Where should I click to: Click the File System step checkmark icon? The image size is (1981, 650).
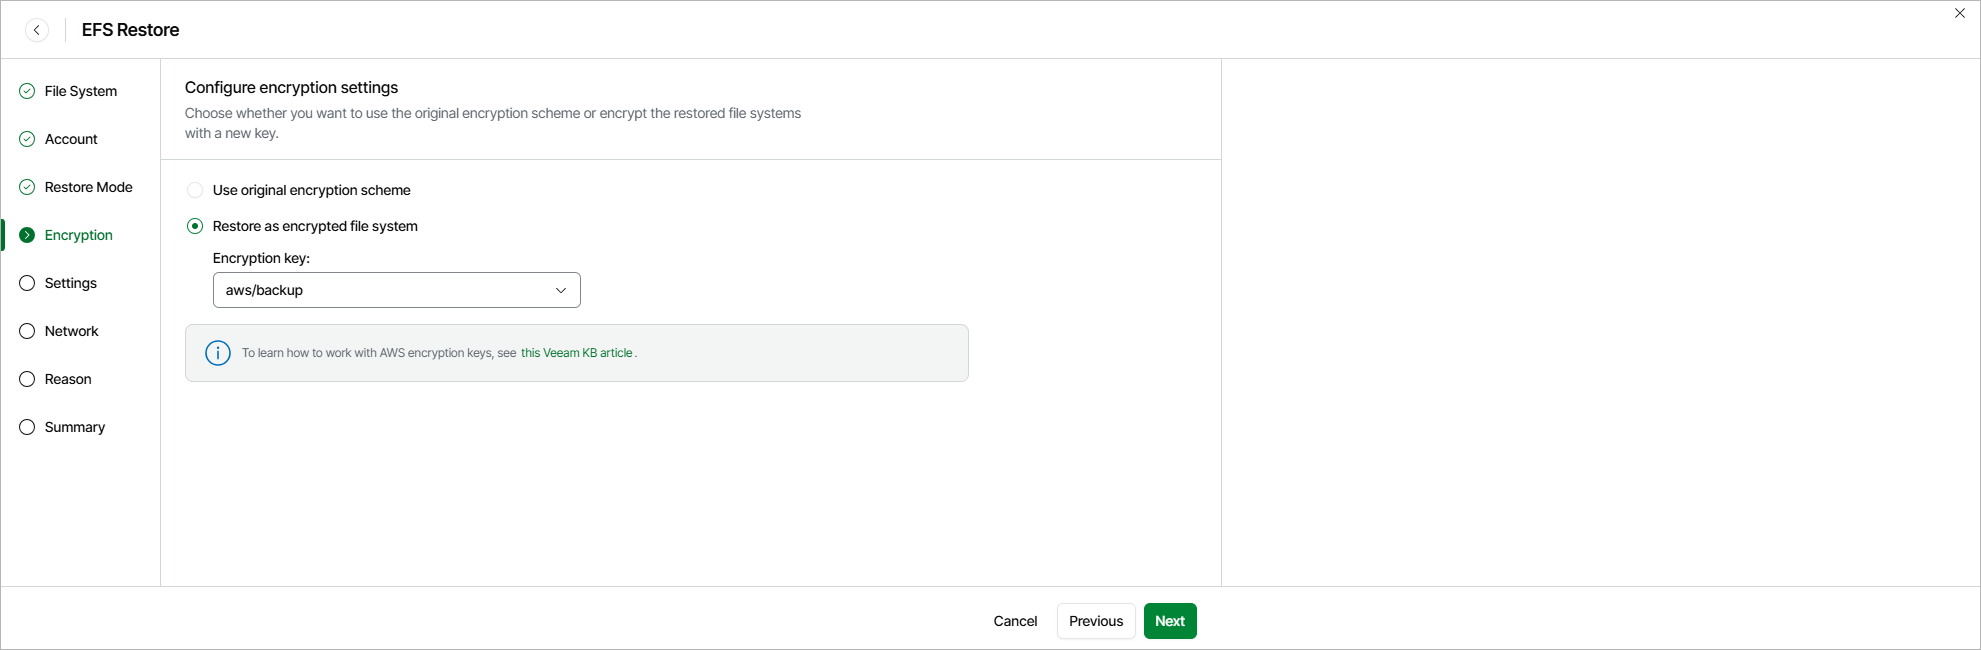pyautogui.click(x=27, y=91)
